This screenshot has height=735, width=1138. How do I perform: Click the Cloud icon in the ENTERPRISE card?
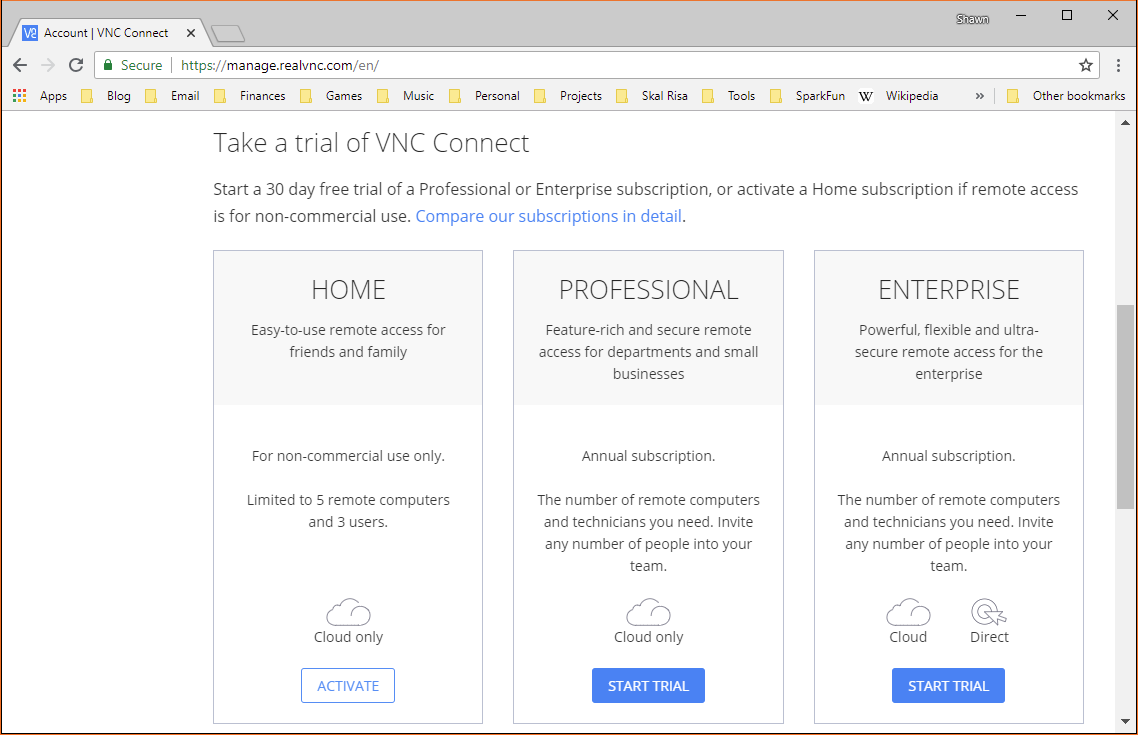908,612
